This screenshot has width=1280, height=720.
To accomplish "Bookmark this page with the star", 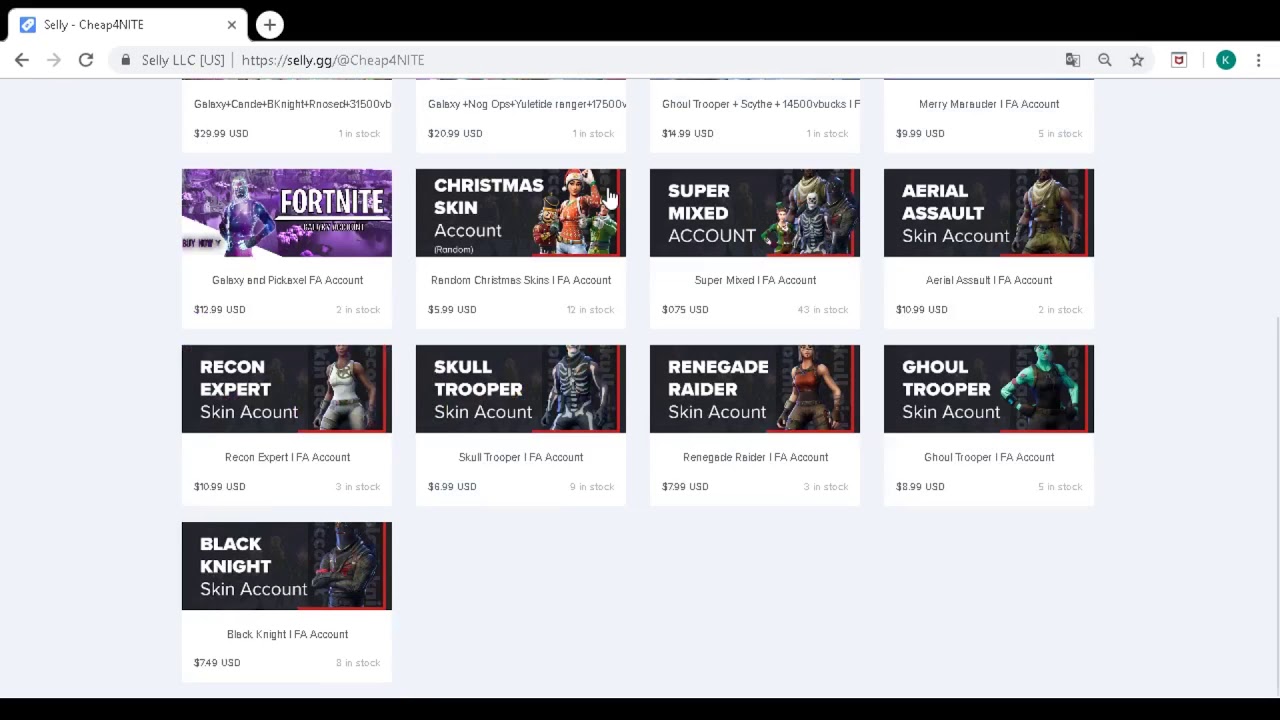I will click(x=1137, y=60).
